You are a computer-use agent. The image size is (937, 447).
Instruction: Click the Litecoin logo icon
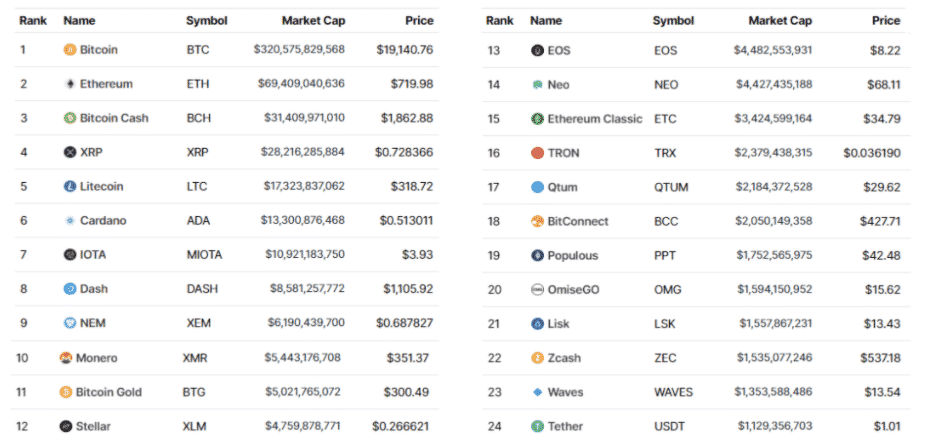(70, 186)
